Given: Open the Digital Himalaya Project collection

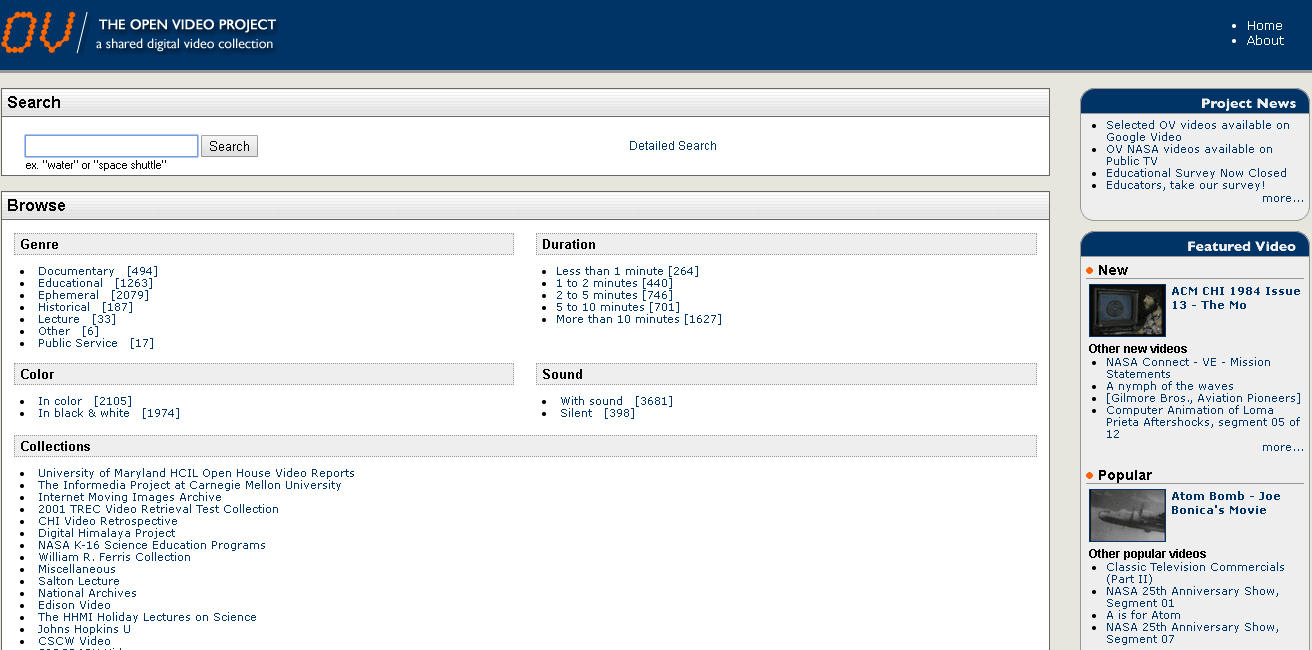Looking at the screenshot, I should pos(106,533).
